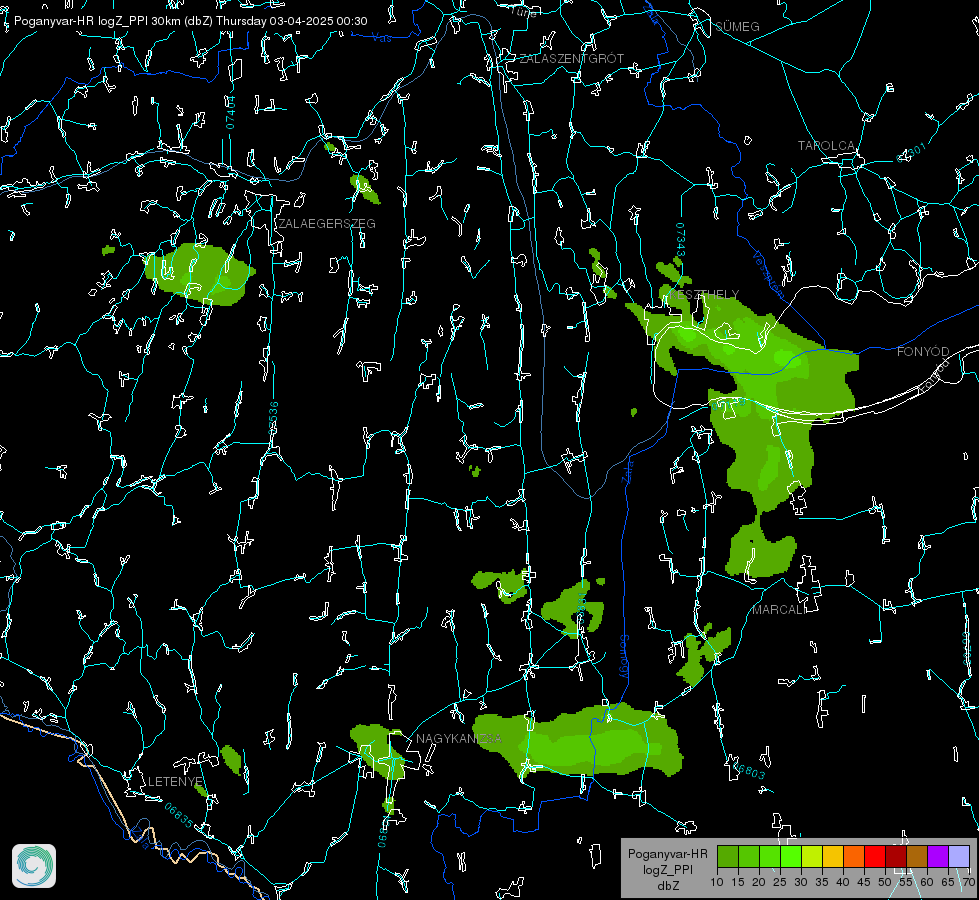The width and height of the screenshot is (979, 900).
Task: Click the SÜMEG city label
Action: click(737, 27)
